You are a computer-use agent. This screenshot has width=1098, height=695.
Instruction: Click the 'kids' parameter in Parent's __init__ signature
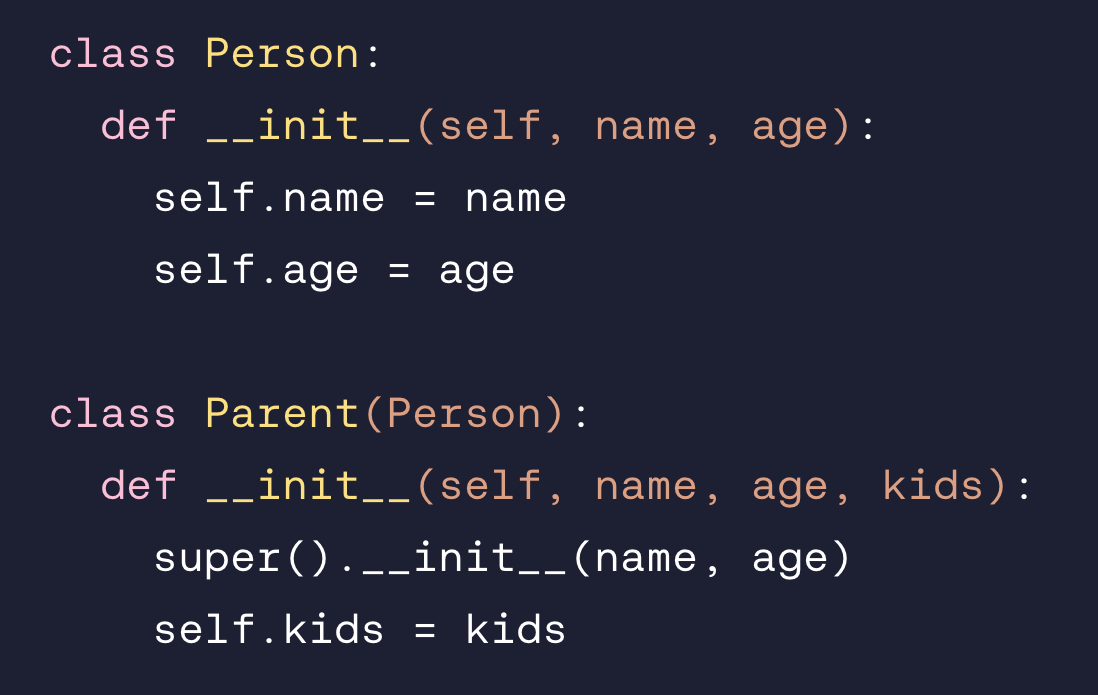(x=933, y=486)
